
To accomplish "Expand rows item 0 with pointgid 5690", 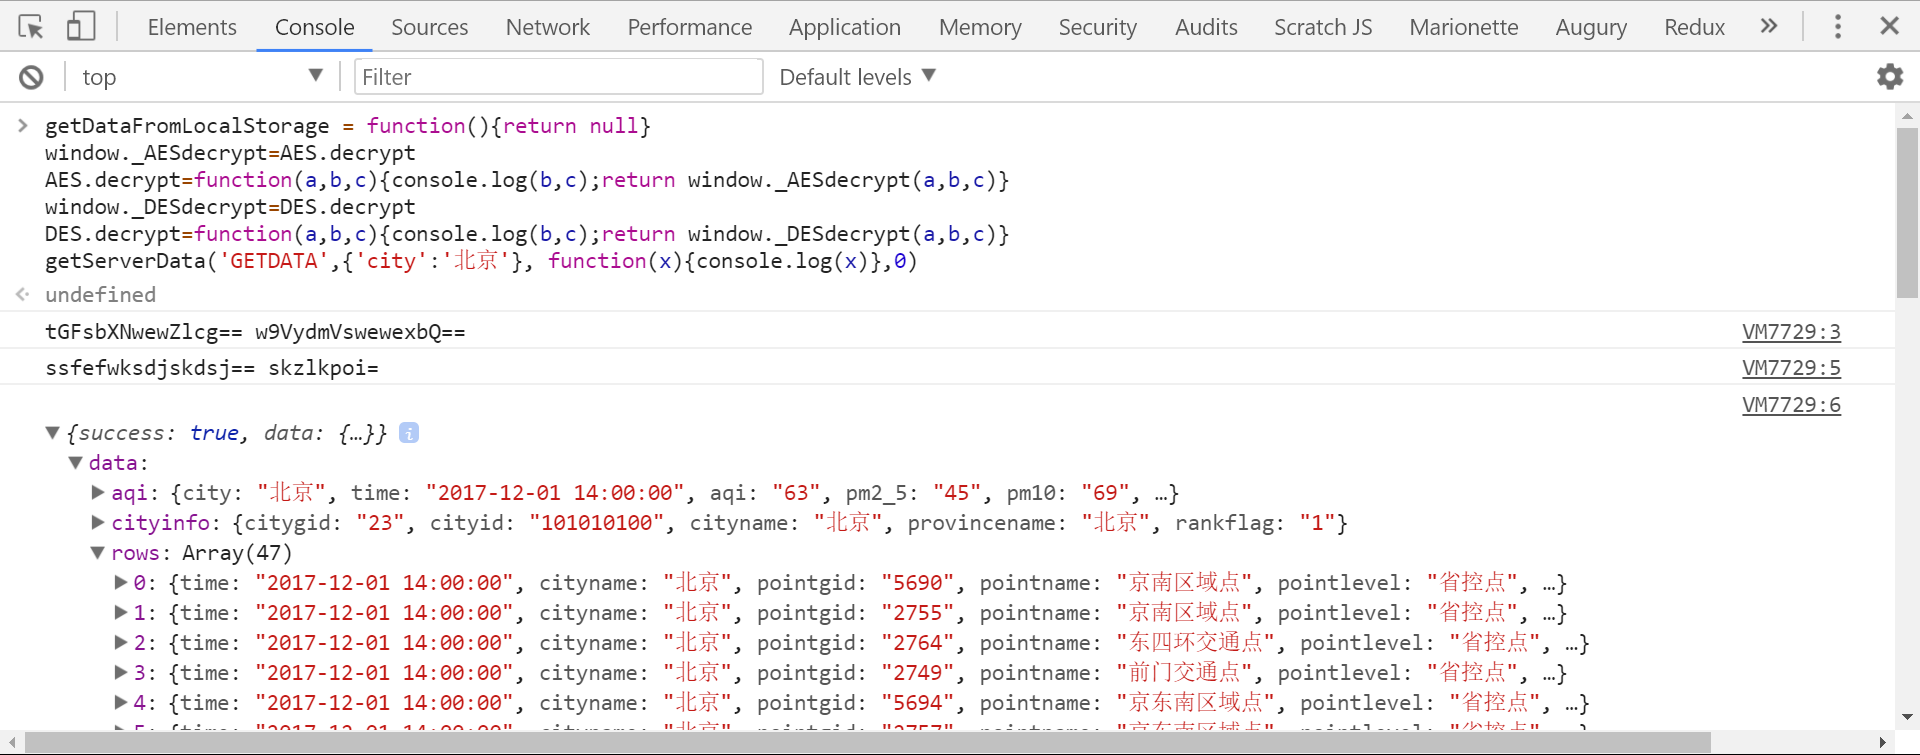I will pos(121,582).
